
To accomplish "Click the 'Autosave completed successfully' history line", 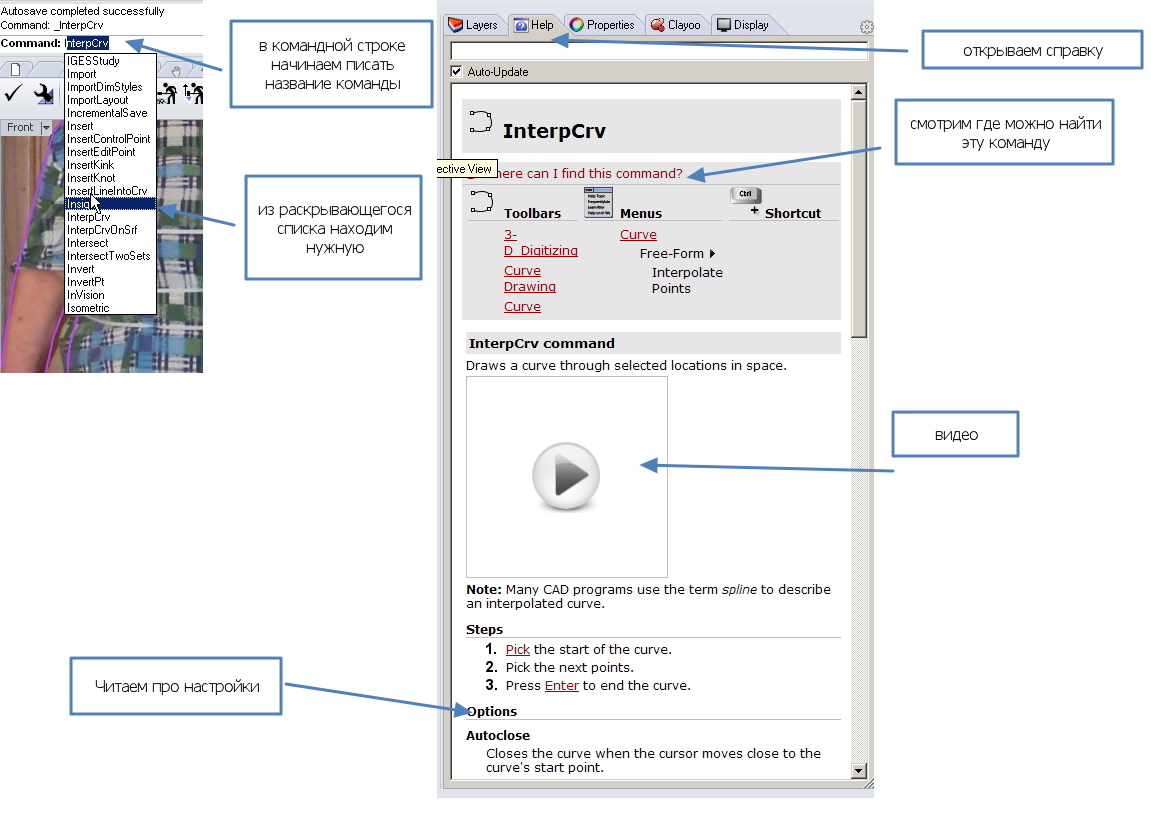I will point(82,12).
